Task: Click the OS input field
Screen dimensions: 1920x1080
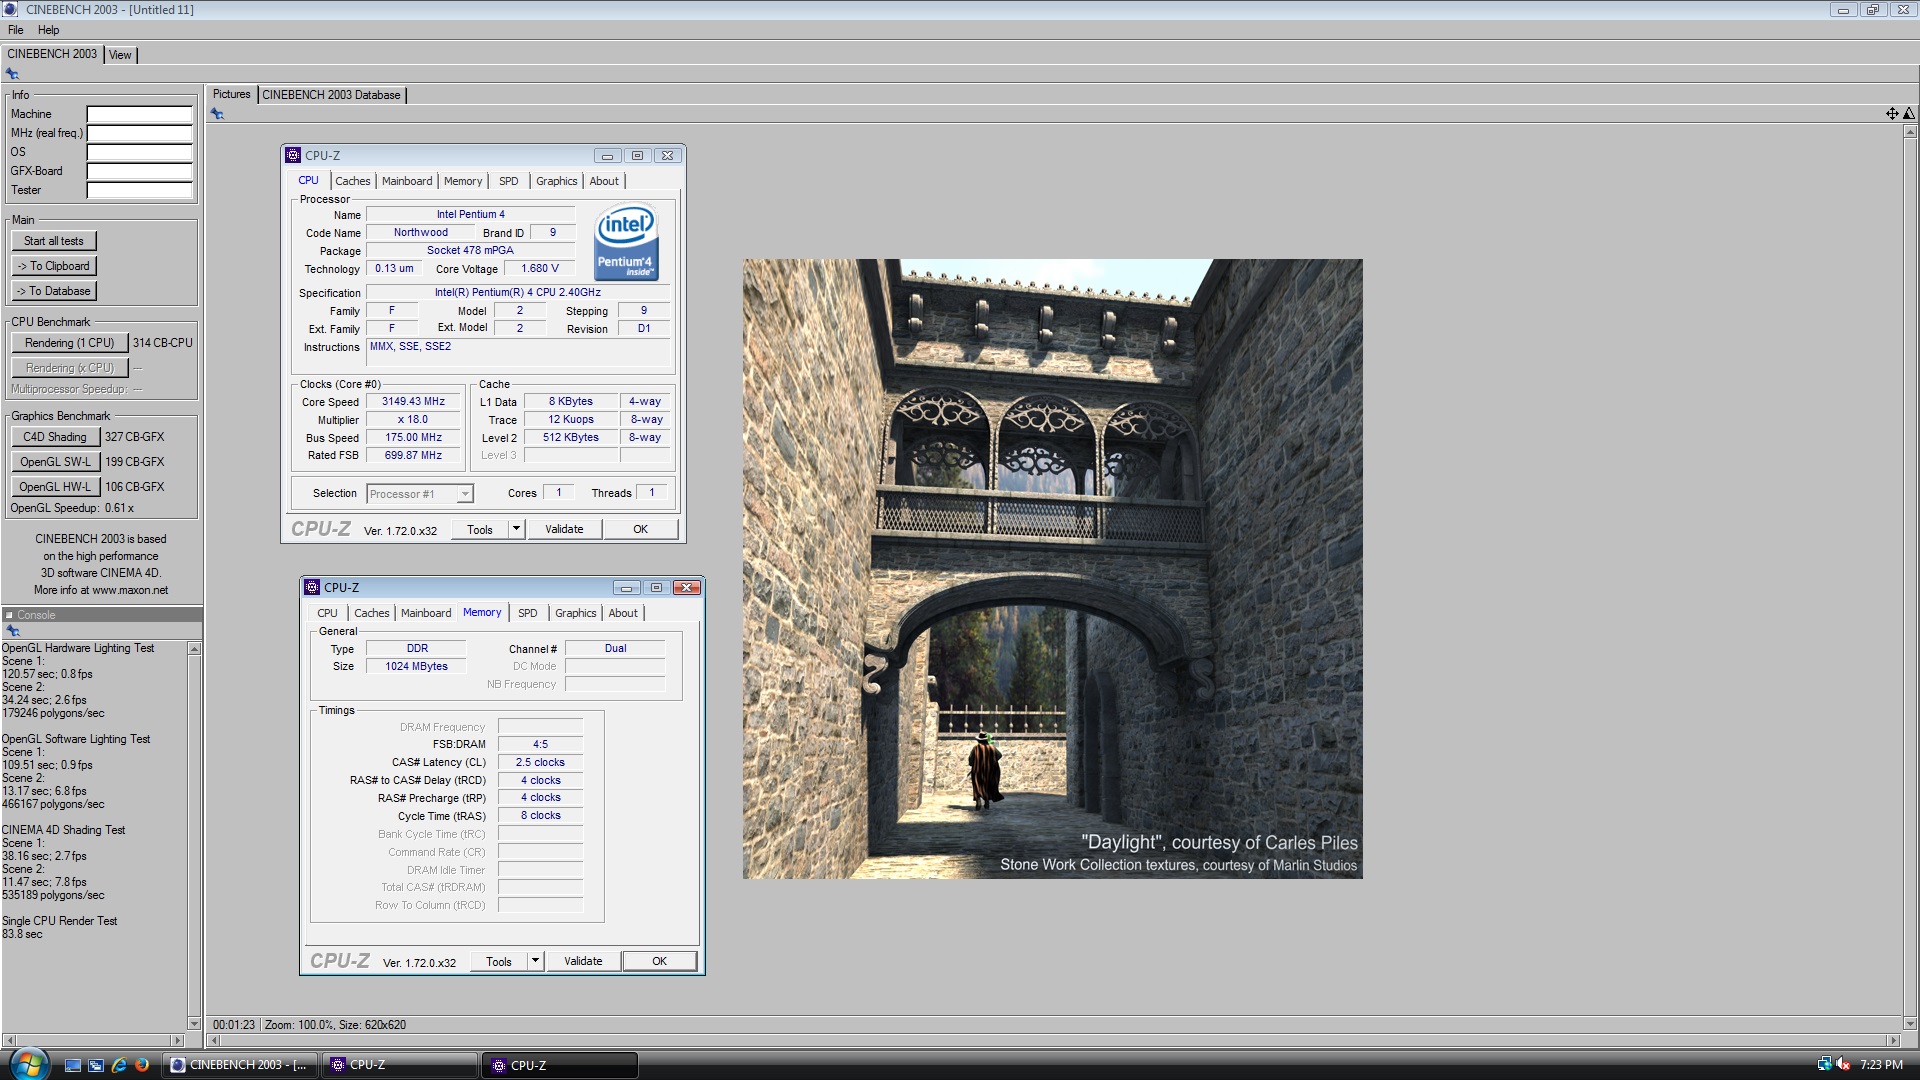Action: (x=139, y=152)
